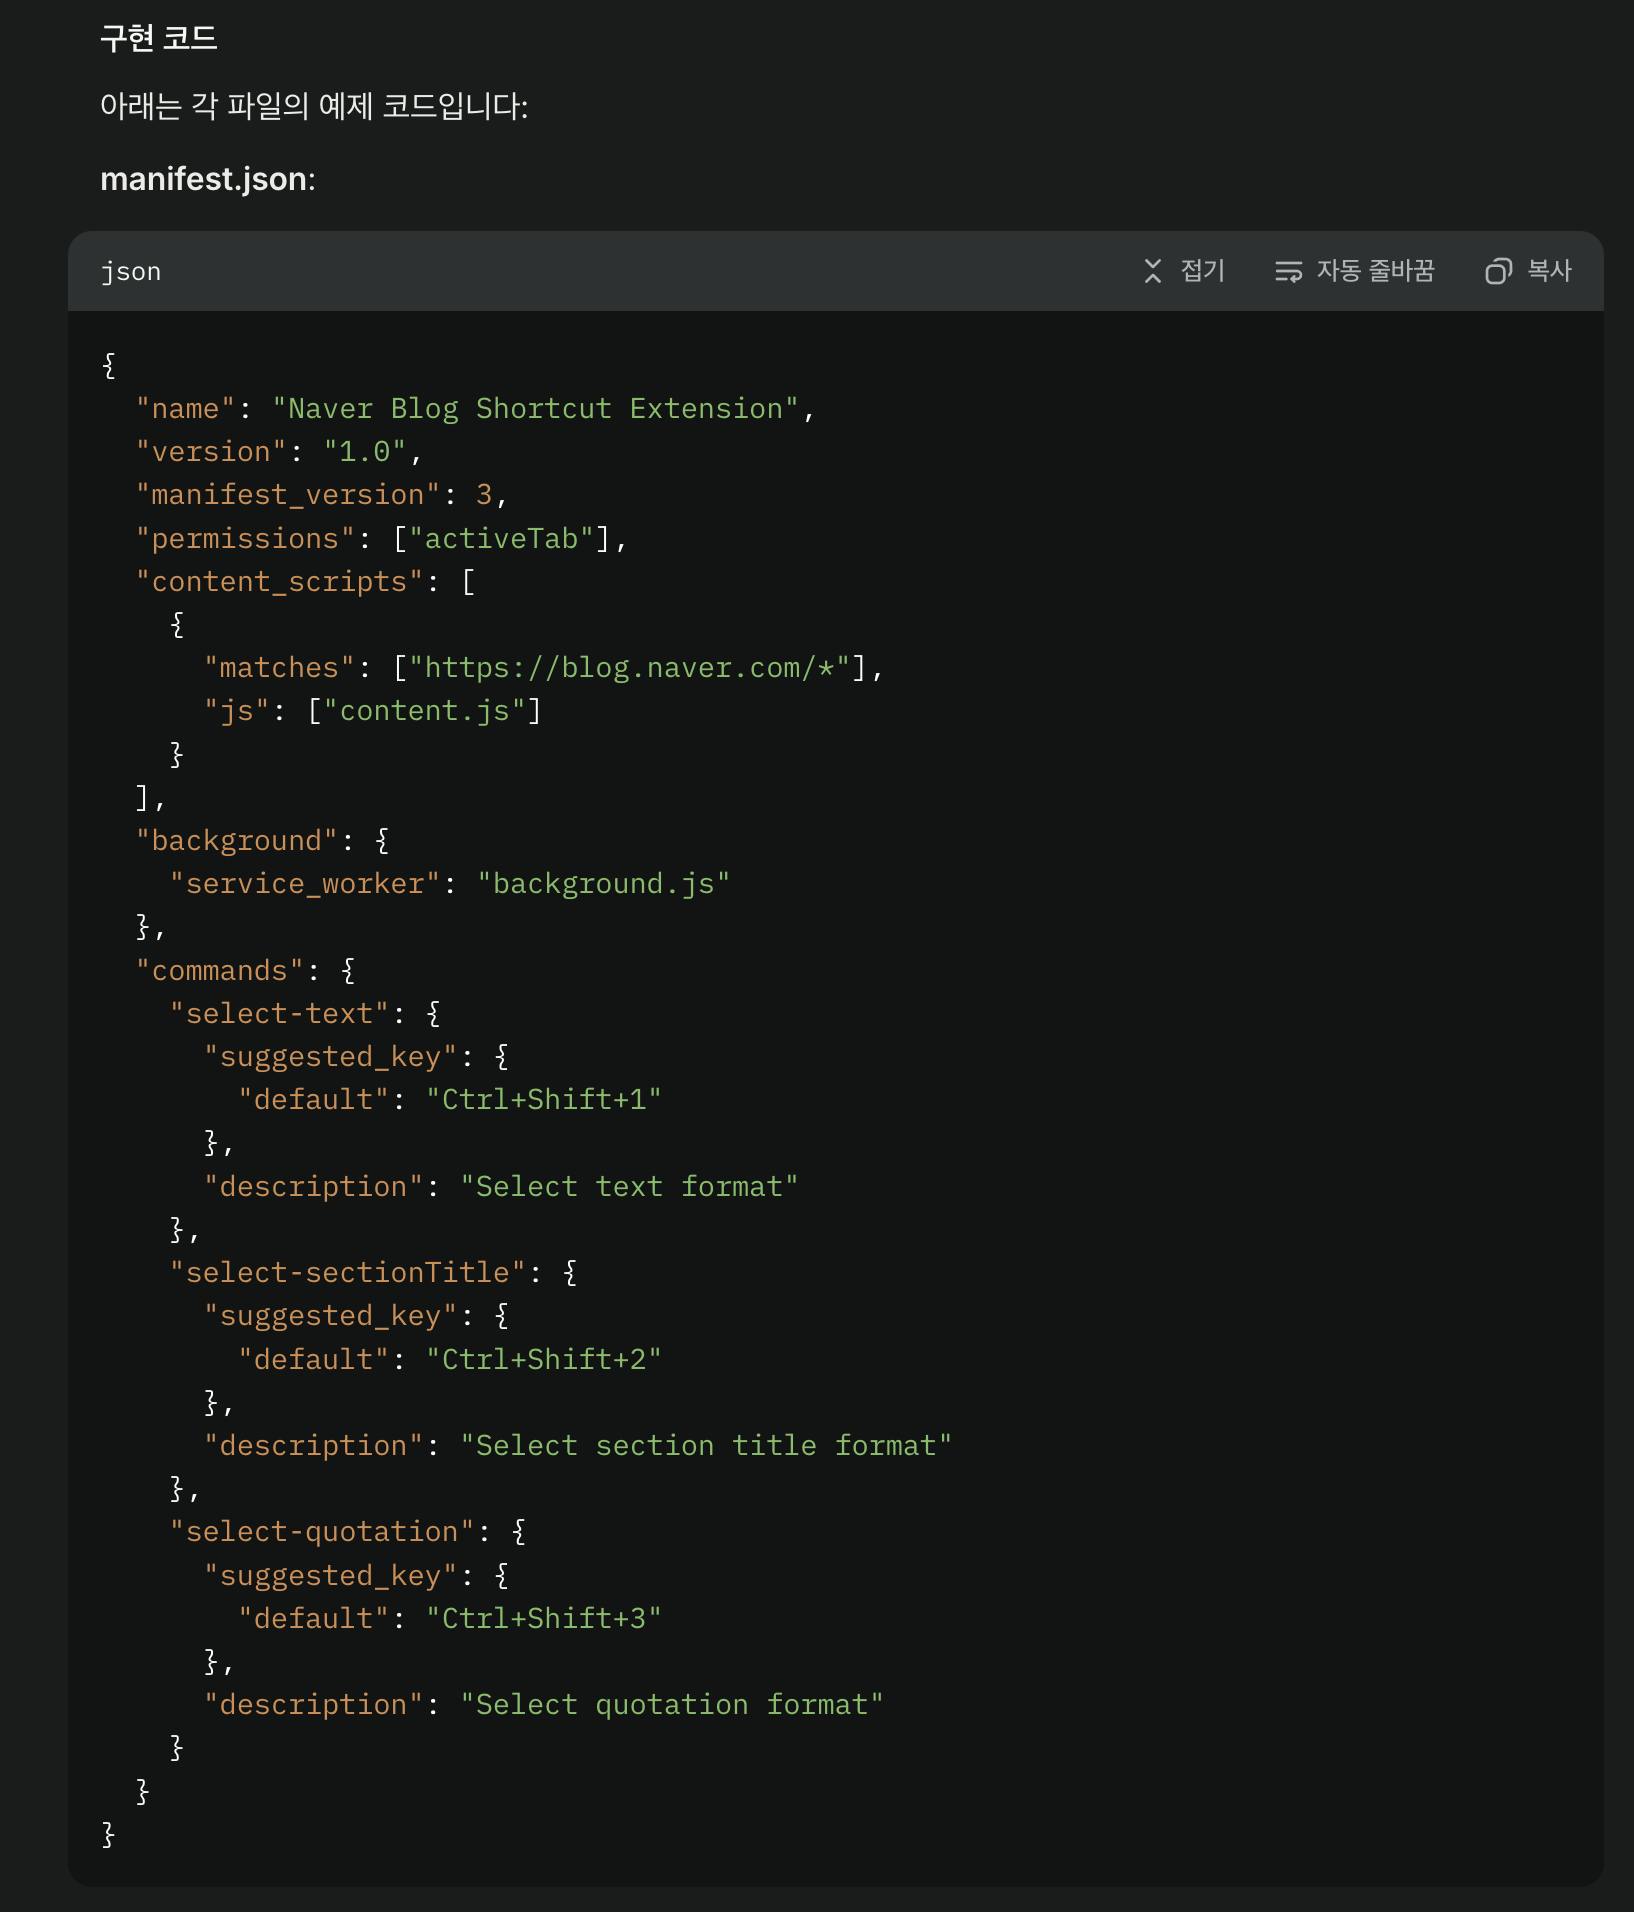Click the "Ctrl+Shift+2" shortcut value

[x=543, y=1360]
